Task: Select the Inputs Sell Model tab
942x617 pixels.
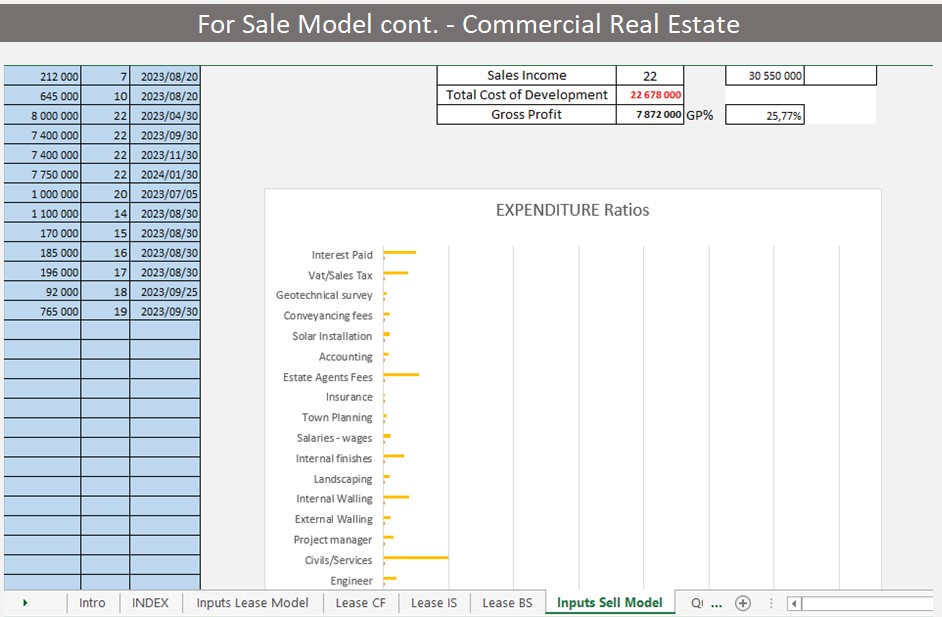Action: pos(610,603)
